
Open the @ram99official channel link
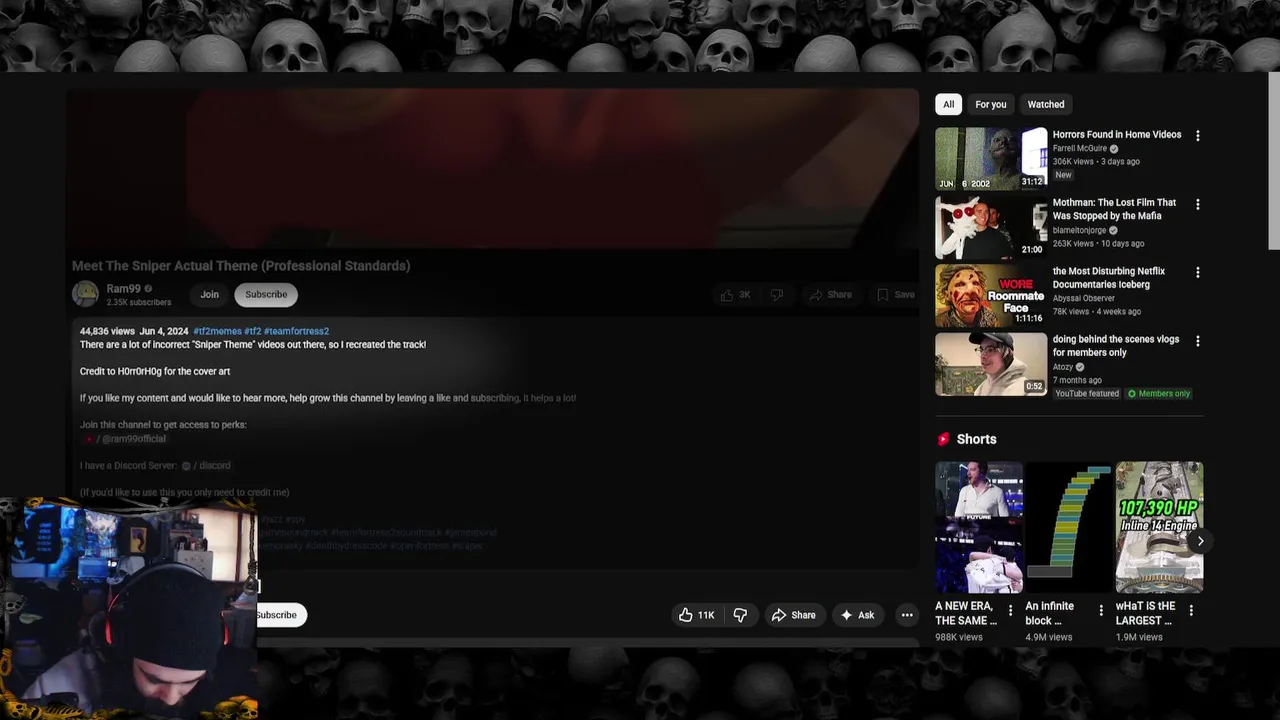pos(126,439)
